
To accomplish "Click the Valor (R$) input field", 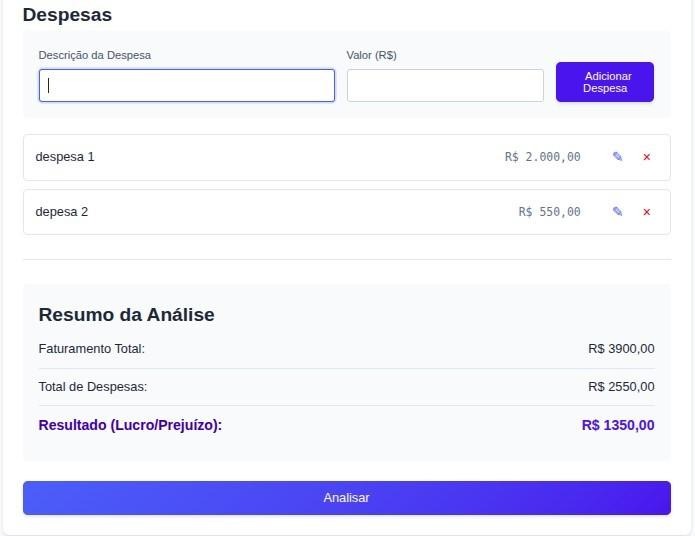I will click(445, 85).
